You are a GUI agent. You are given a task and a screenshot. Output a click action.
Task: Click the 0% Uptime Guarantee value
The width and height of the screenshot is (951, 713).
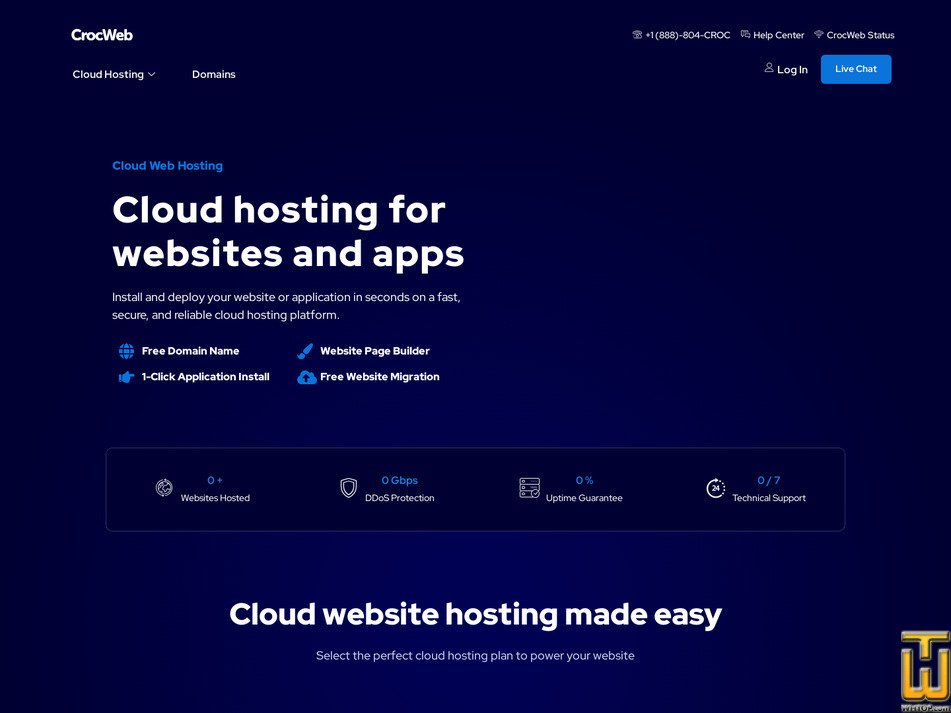pyautogui.click(x=584, y=480)
